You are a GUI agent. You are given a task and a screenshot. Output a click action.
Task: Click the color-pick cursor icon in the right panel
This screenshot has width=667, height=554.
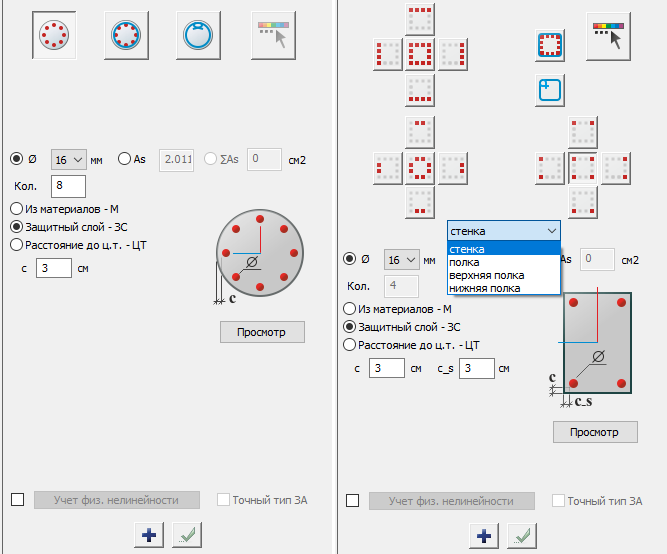tap(609, 36)
